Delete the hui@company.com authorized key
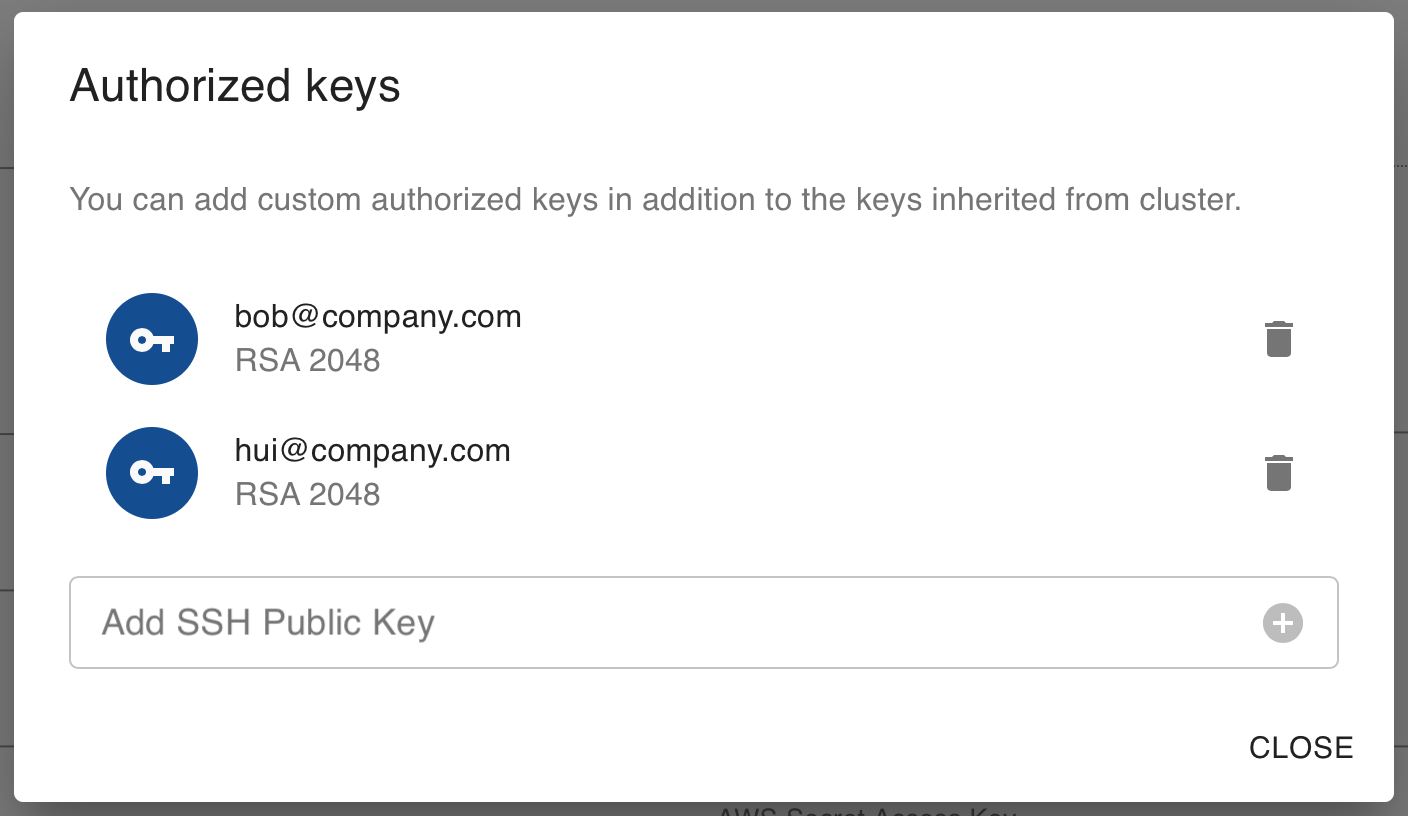The height and width of the screenshot is (816, 1408). [1278, 473]
